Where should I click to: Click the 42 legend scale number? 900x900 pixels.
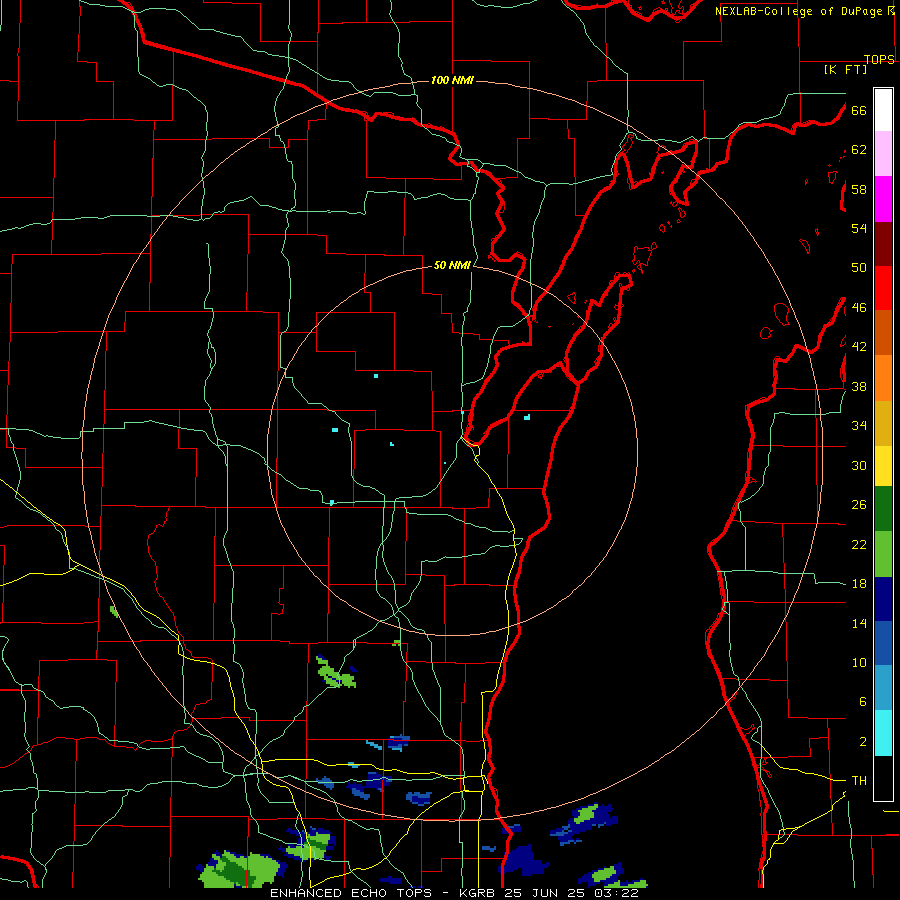(x=859, y=347)
